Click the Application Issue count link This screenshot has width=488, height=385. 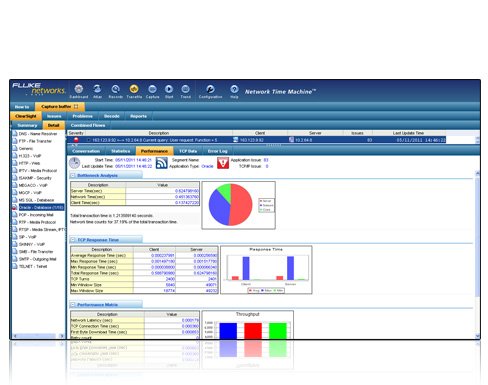pos(266,160)
